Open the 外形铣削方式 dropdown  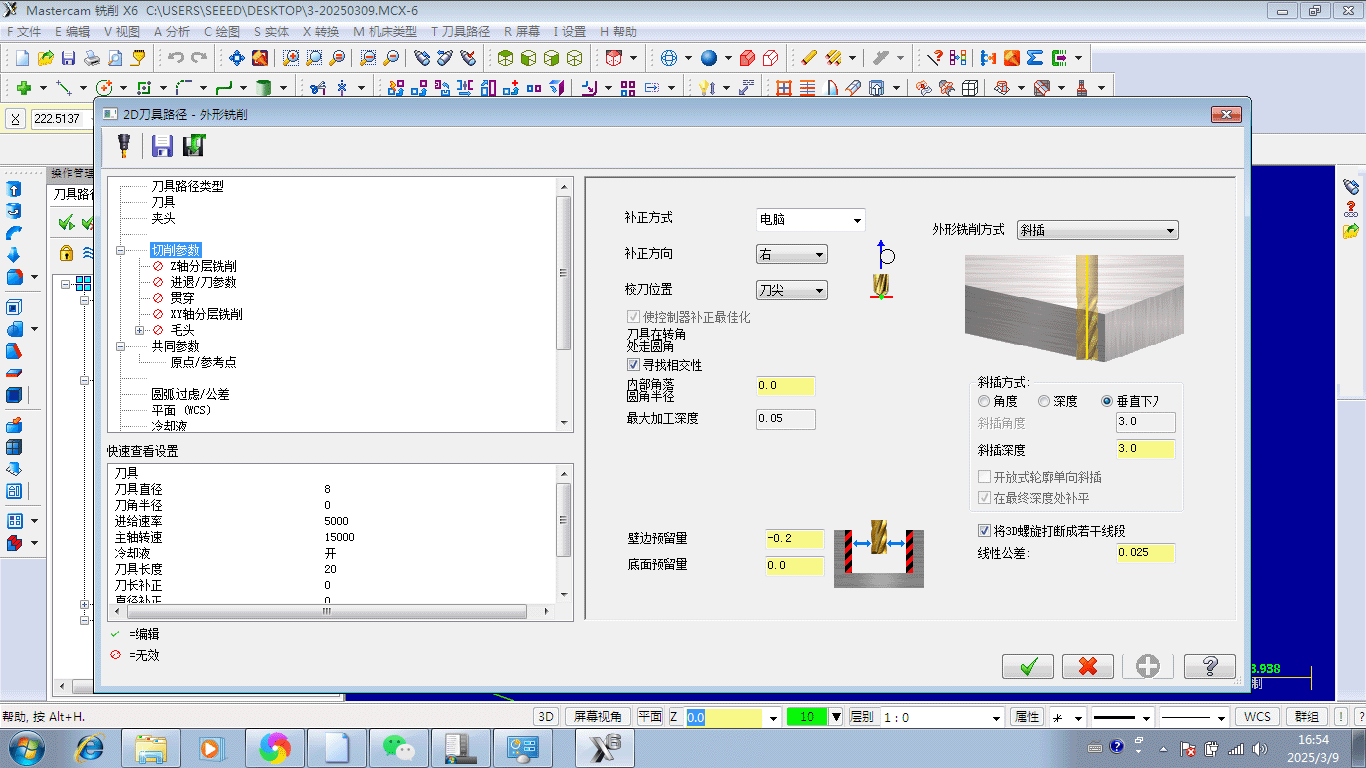(x=1098, y=230)
